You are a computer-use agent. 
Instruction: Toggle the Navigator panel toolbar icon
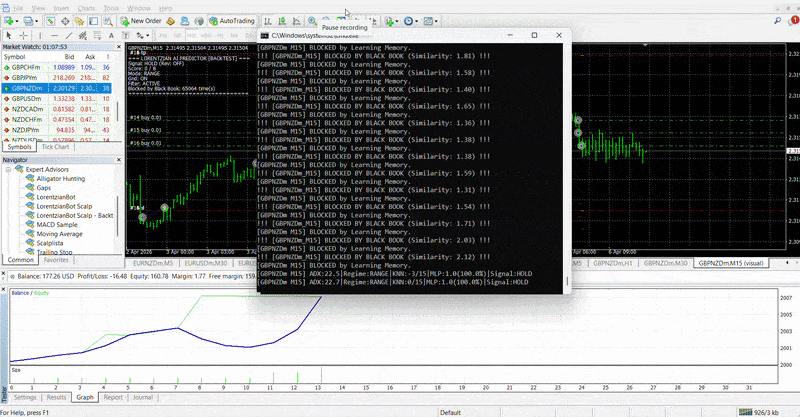79,21
